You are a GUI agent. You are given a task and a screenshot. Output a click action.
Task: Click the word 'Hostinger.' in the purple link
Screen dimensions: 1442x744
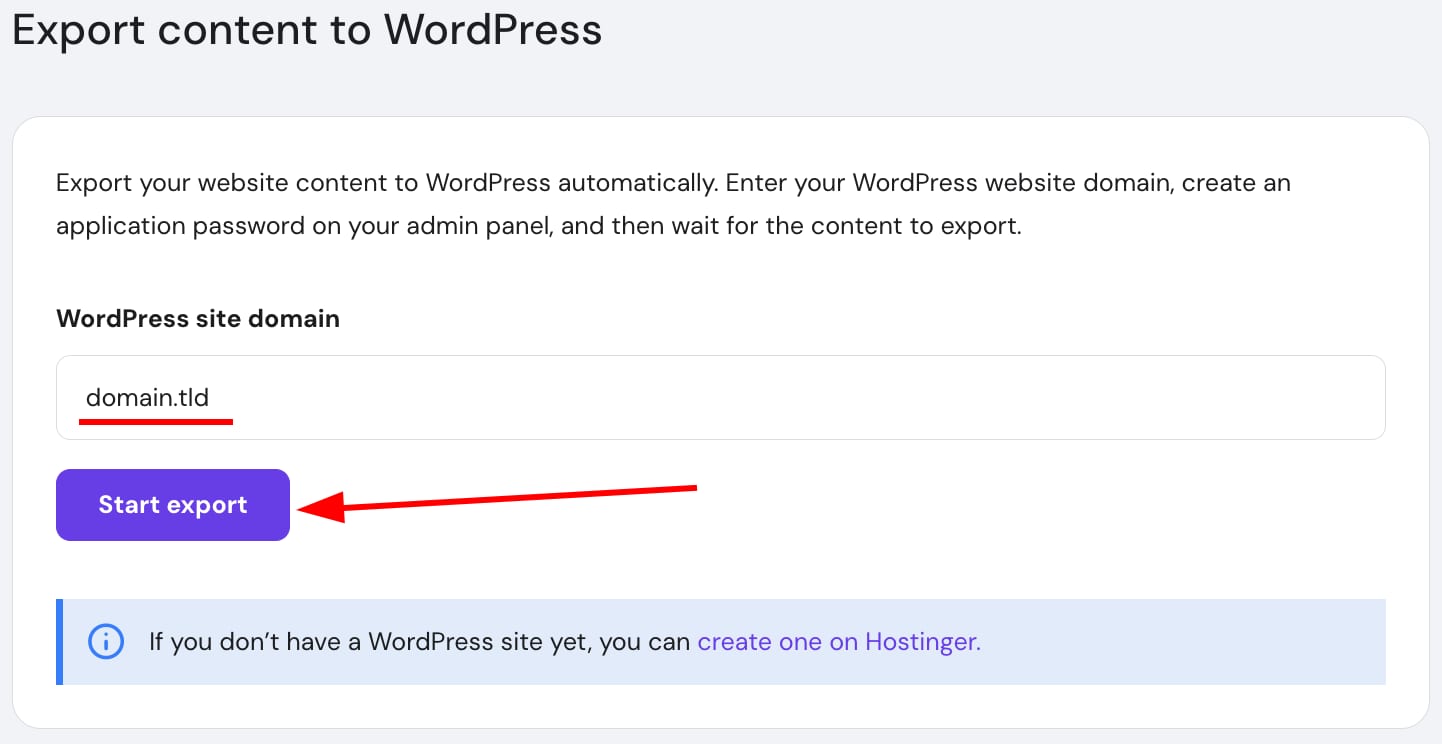(x=922, y=641)
